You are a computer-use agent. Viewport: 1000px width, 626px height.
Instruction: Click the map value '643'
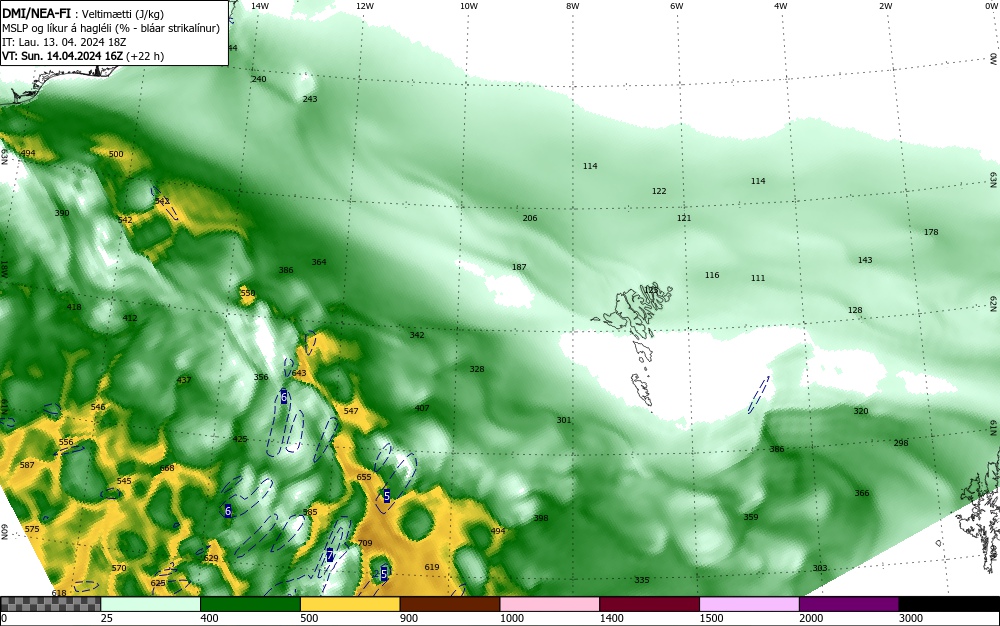pyautogui.click(x=299, y=373)
